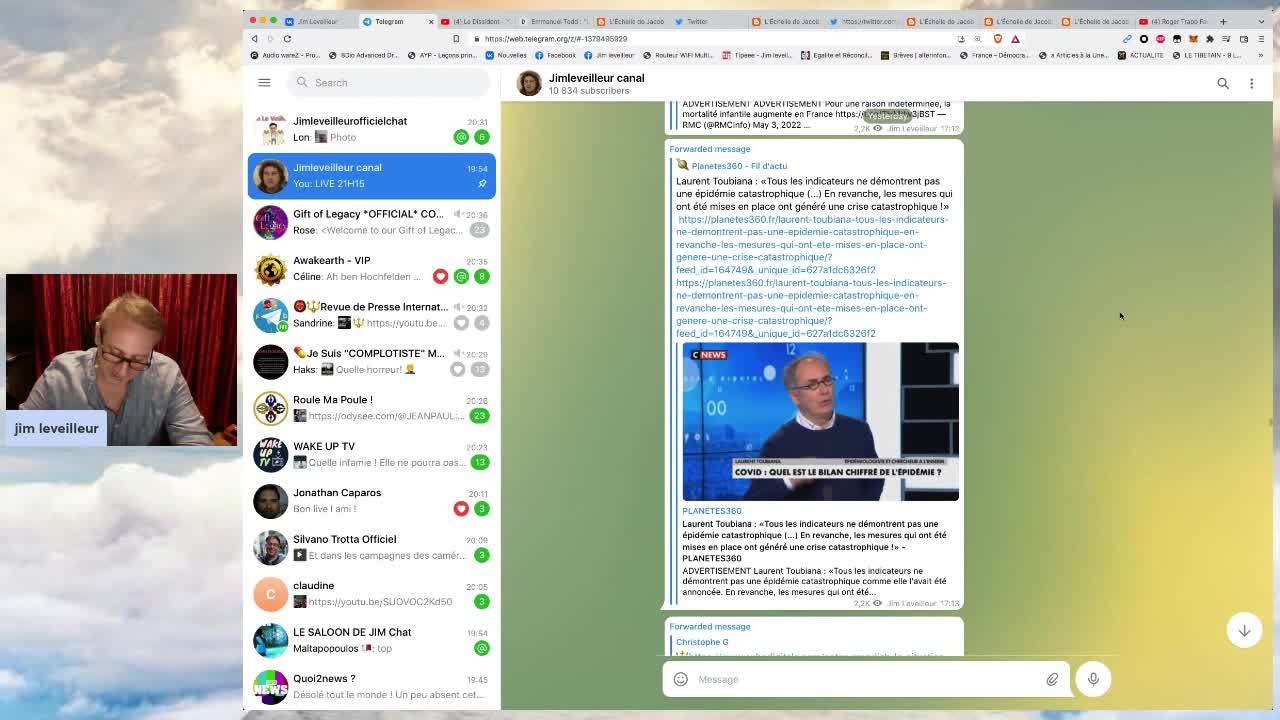Open the ACTUALITE bookmark
This screenshot has width=1280, height=720.
point(1141,55)
